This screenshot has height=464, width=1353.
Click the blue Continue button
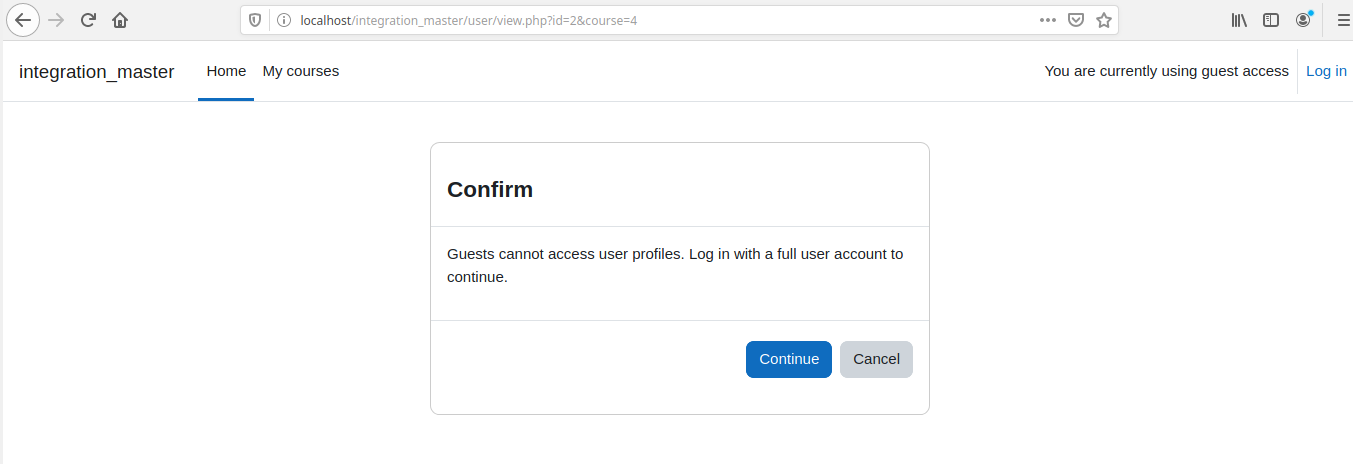(789, 359)
